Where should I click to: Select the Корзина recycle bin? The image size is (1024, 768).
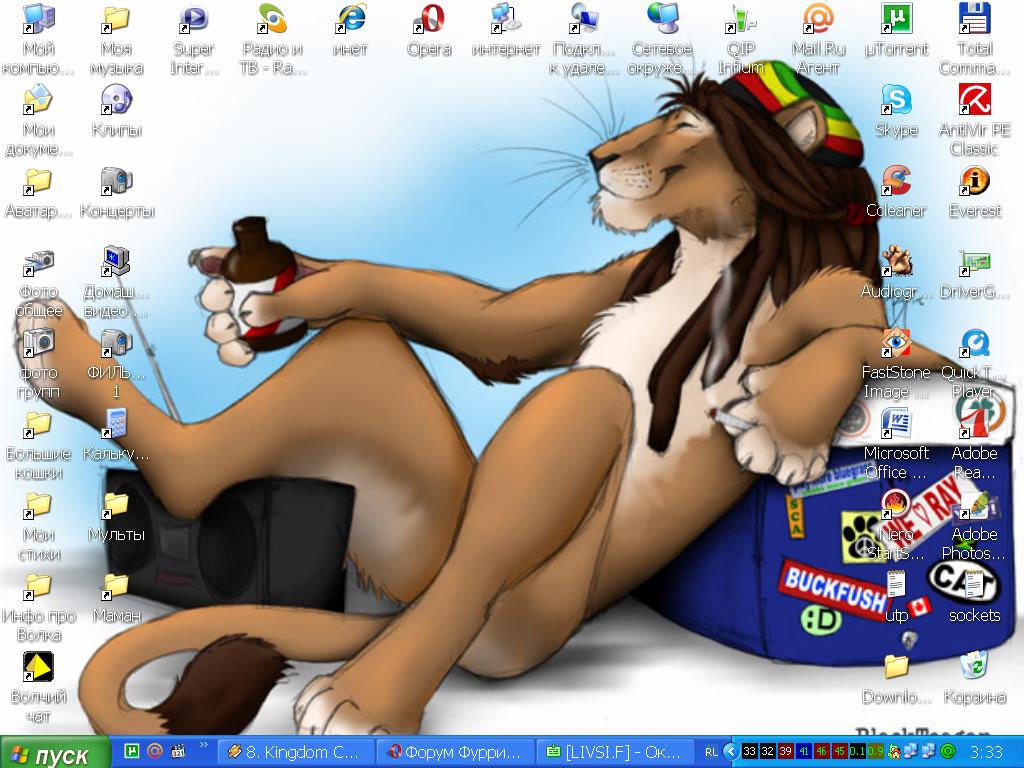click(x=974, y=667)
